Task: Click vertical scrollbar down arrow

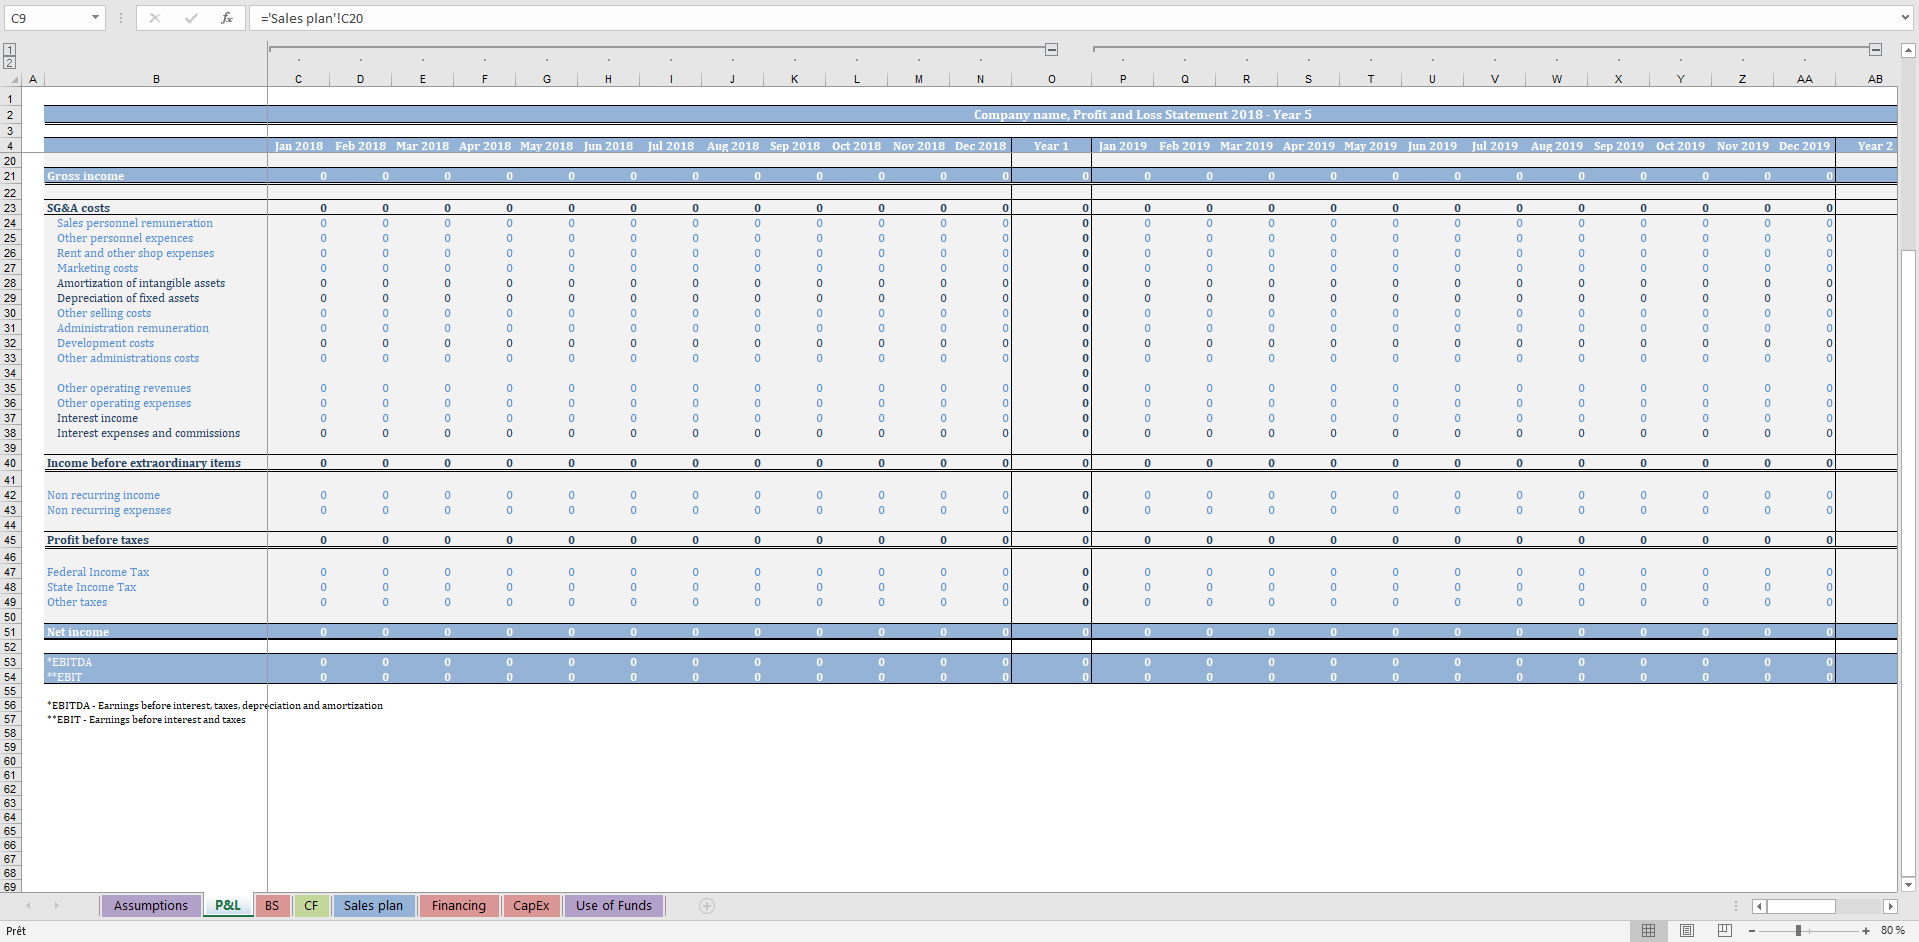Action: [x=1908, y=884]
